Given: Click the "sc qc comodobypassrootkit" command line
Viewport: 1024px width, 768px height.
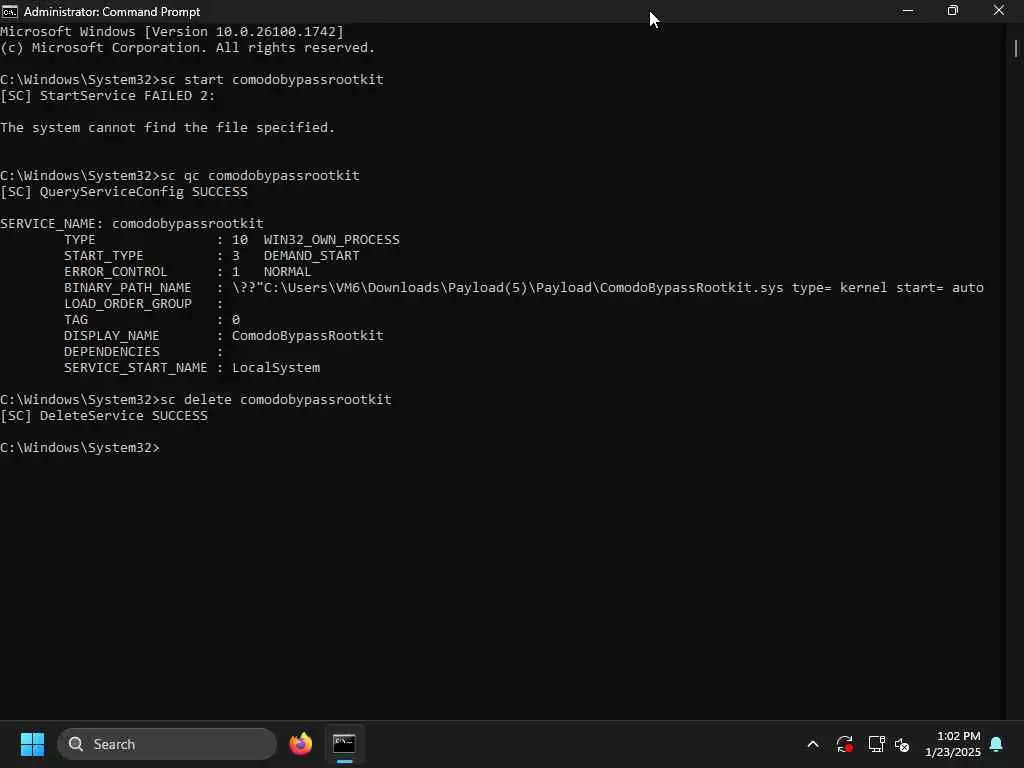Looking at the screenshot, I should pyautogui.click(x=180, y=176).
